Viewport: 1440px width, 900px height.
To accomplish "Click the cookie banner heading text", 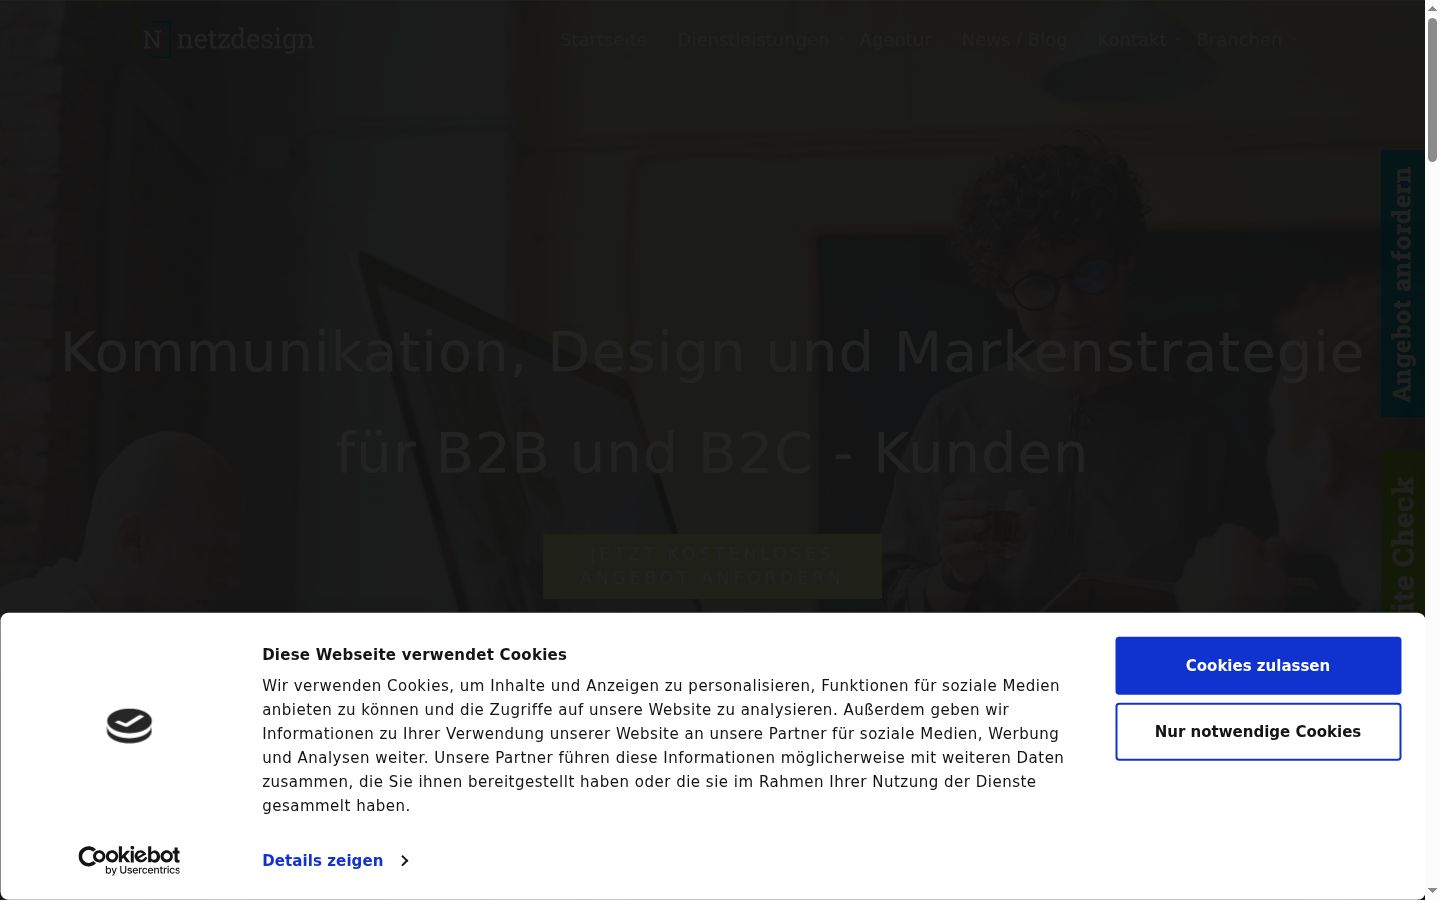I will point(414,655).
